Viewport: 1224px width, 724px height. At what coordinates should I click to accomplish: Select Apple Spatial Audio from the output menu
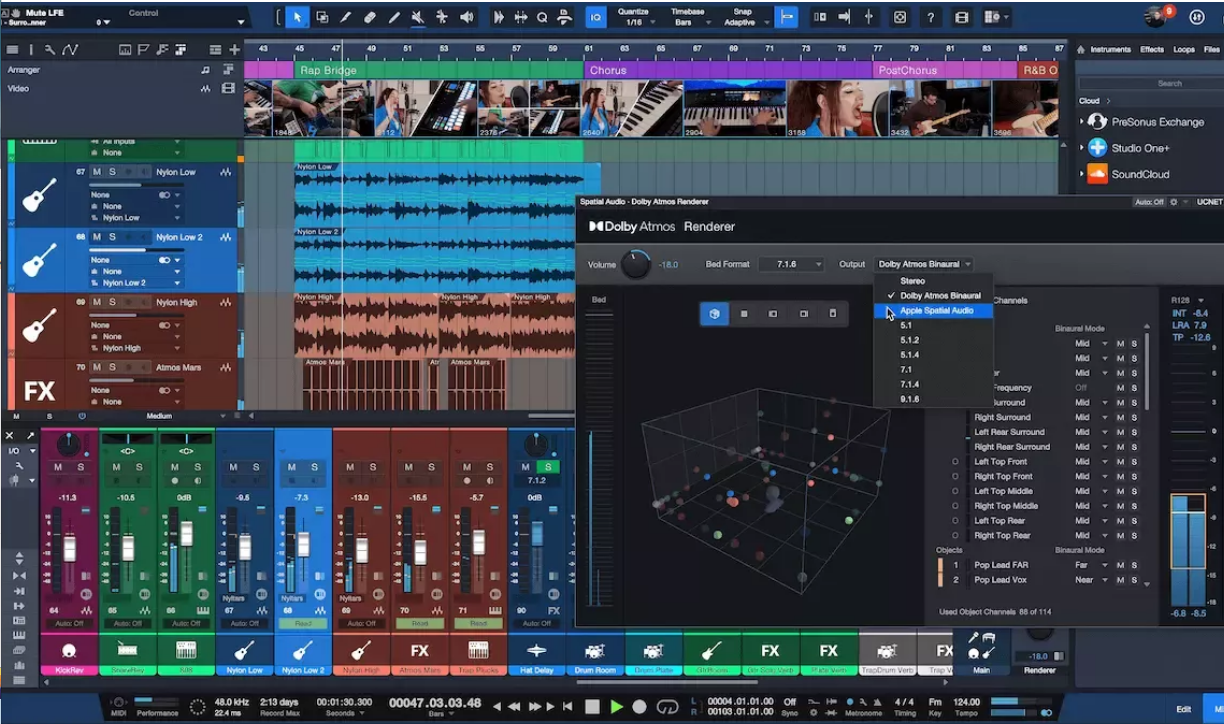(x=935, y=311)
